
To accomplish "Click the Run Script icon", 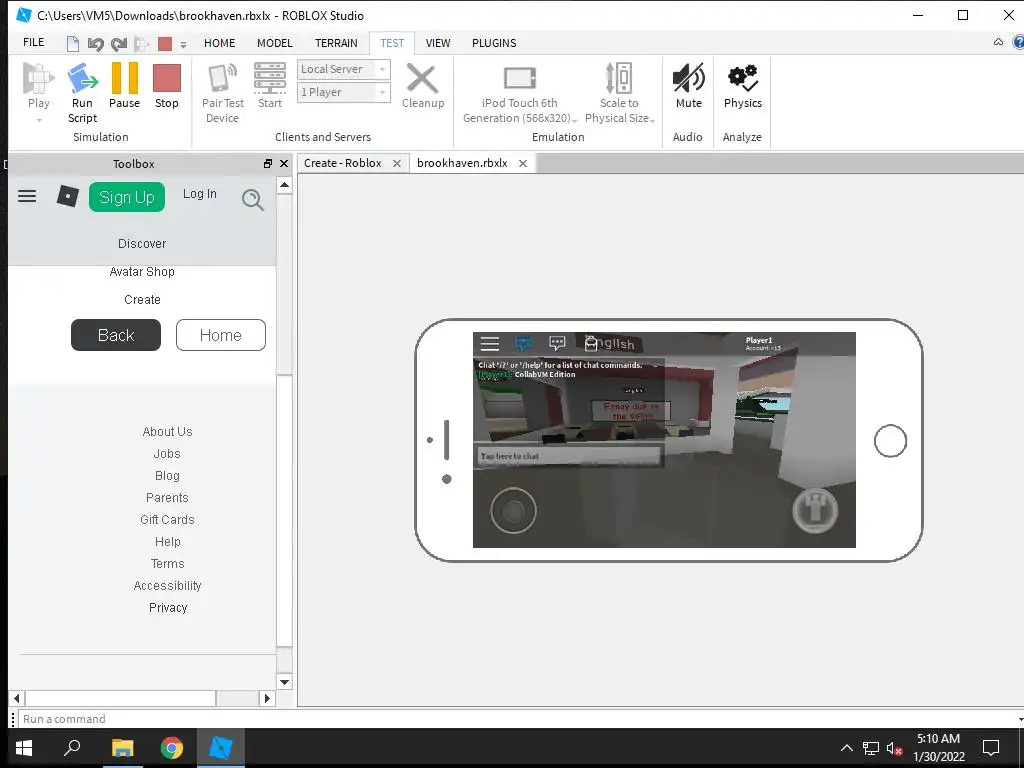I will click(x=82, y=79).
